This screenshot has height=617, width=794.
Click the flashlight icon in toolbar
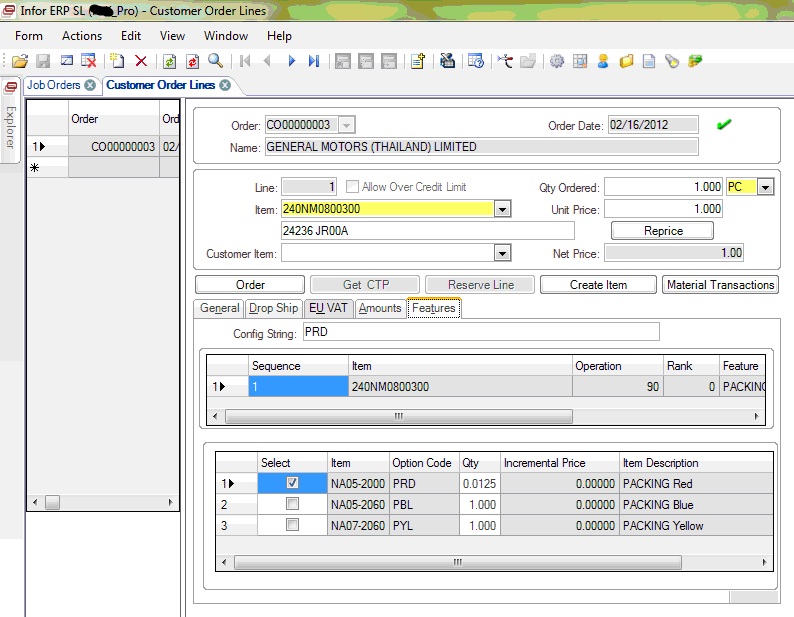(x=672, y=61)
